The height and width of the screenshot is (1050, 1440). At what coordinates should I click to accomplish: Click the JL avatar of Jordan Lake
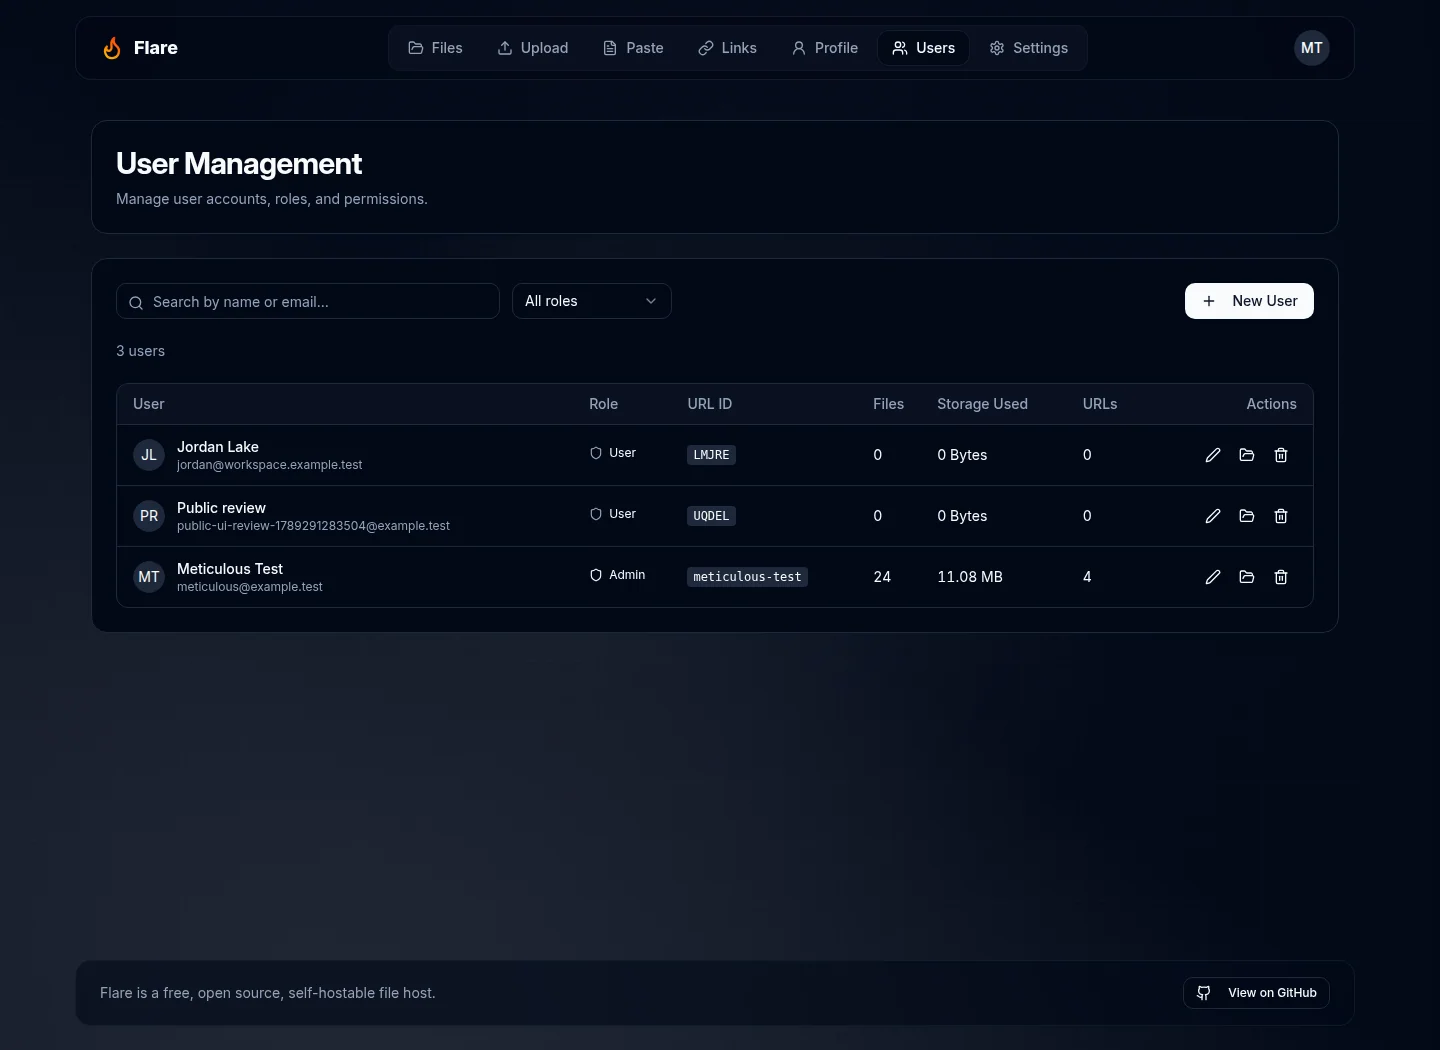tap(149, 455)
